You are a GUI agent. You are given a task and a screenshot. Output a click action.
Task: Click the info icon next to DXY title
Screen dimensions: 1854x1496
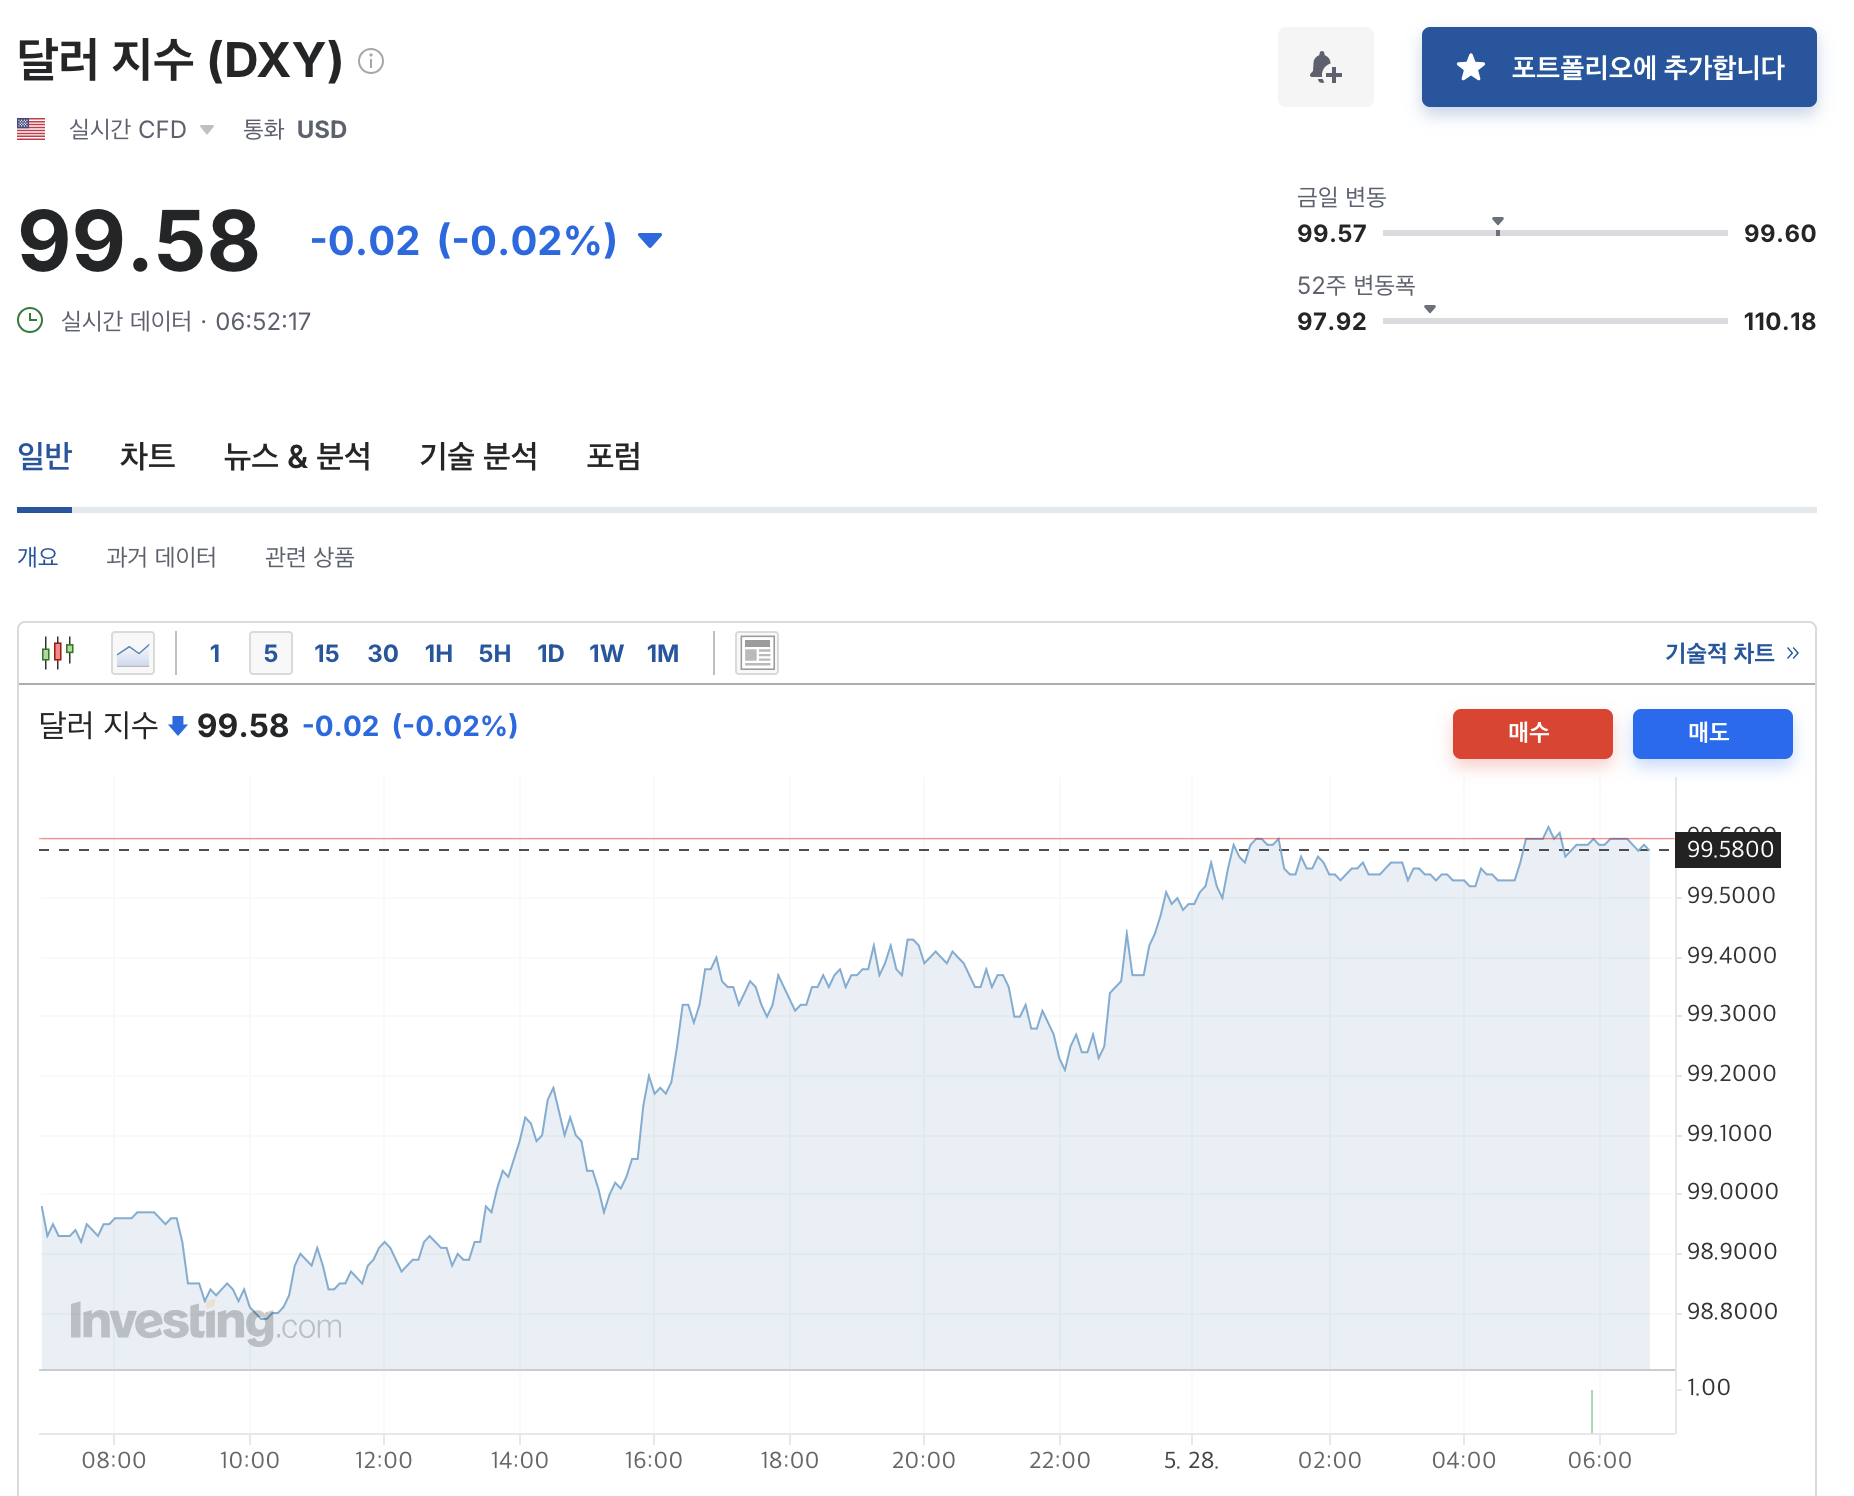pos(371,61)
